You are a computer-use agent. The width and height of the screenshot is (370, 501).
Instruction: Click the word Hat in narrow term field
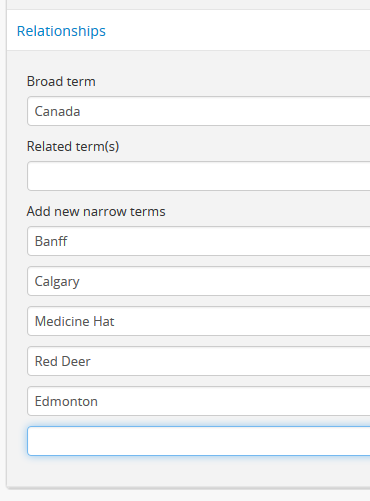(x=104, y=321)
